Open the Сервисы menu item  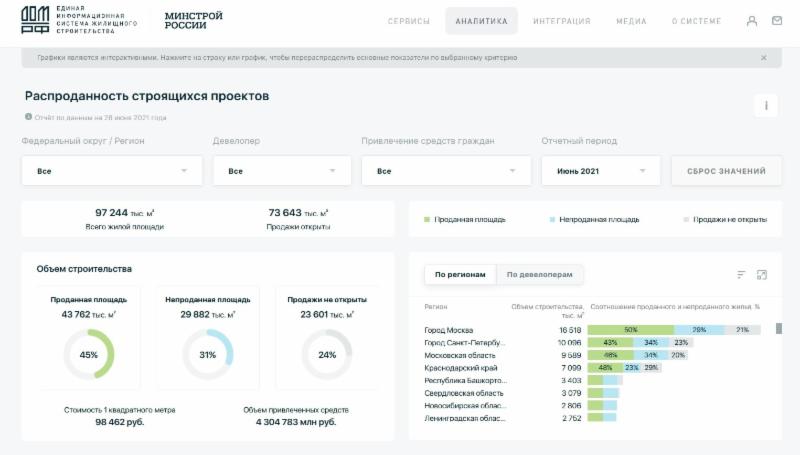(x=408, y=21)
